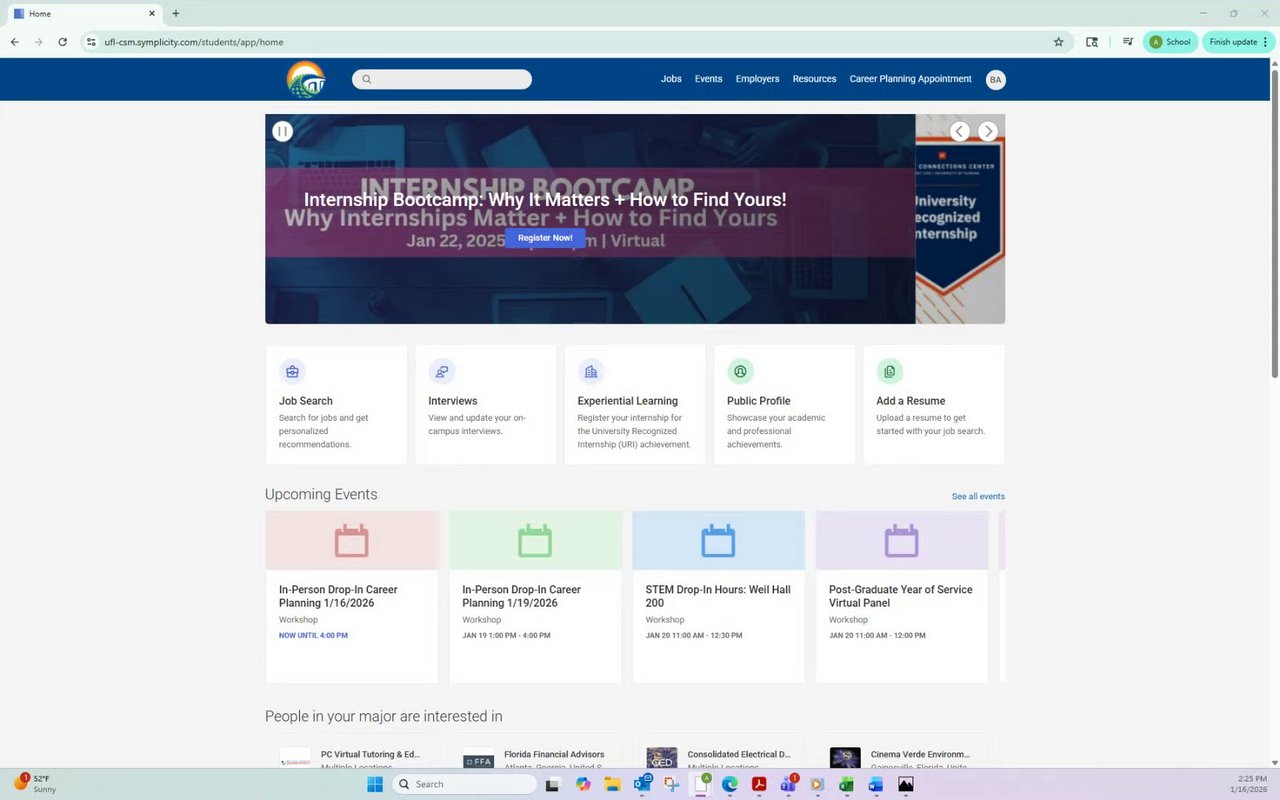Open the Experiential Learning card title

[x=627, y=401]
